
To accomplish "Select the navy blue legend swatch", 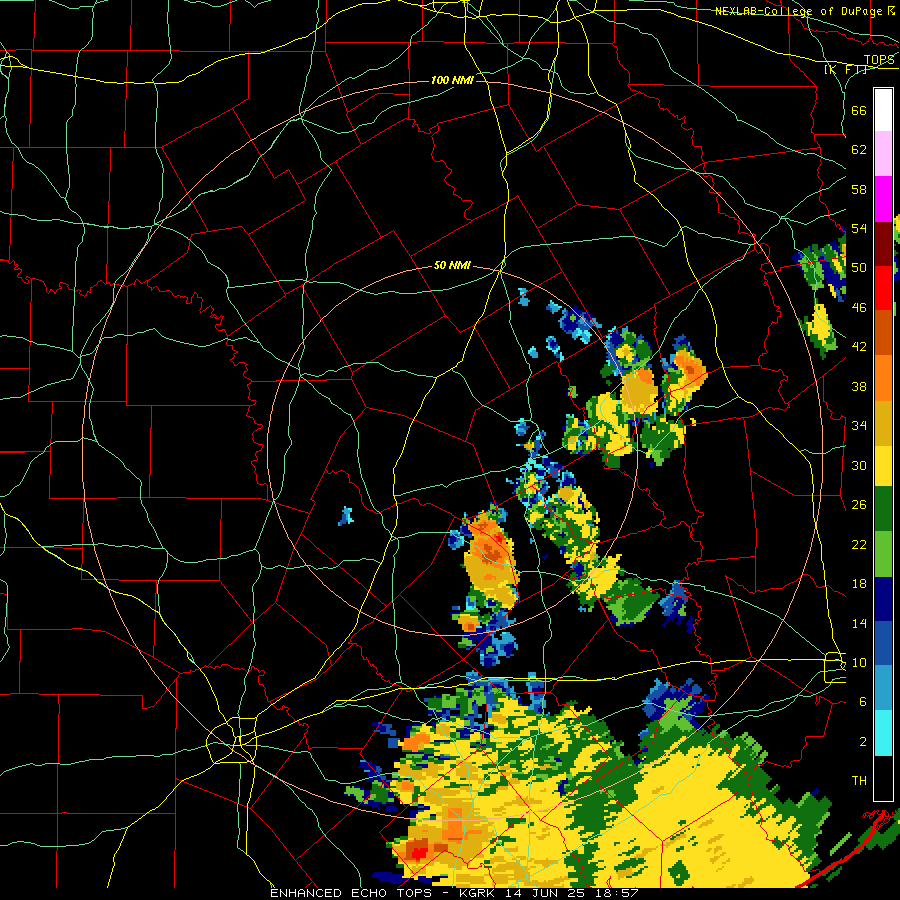I will tap(883, 599).
